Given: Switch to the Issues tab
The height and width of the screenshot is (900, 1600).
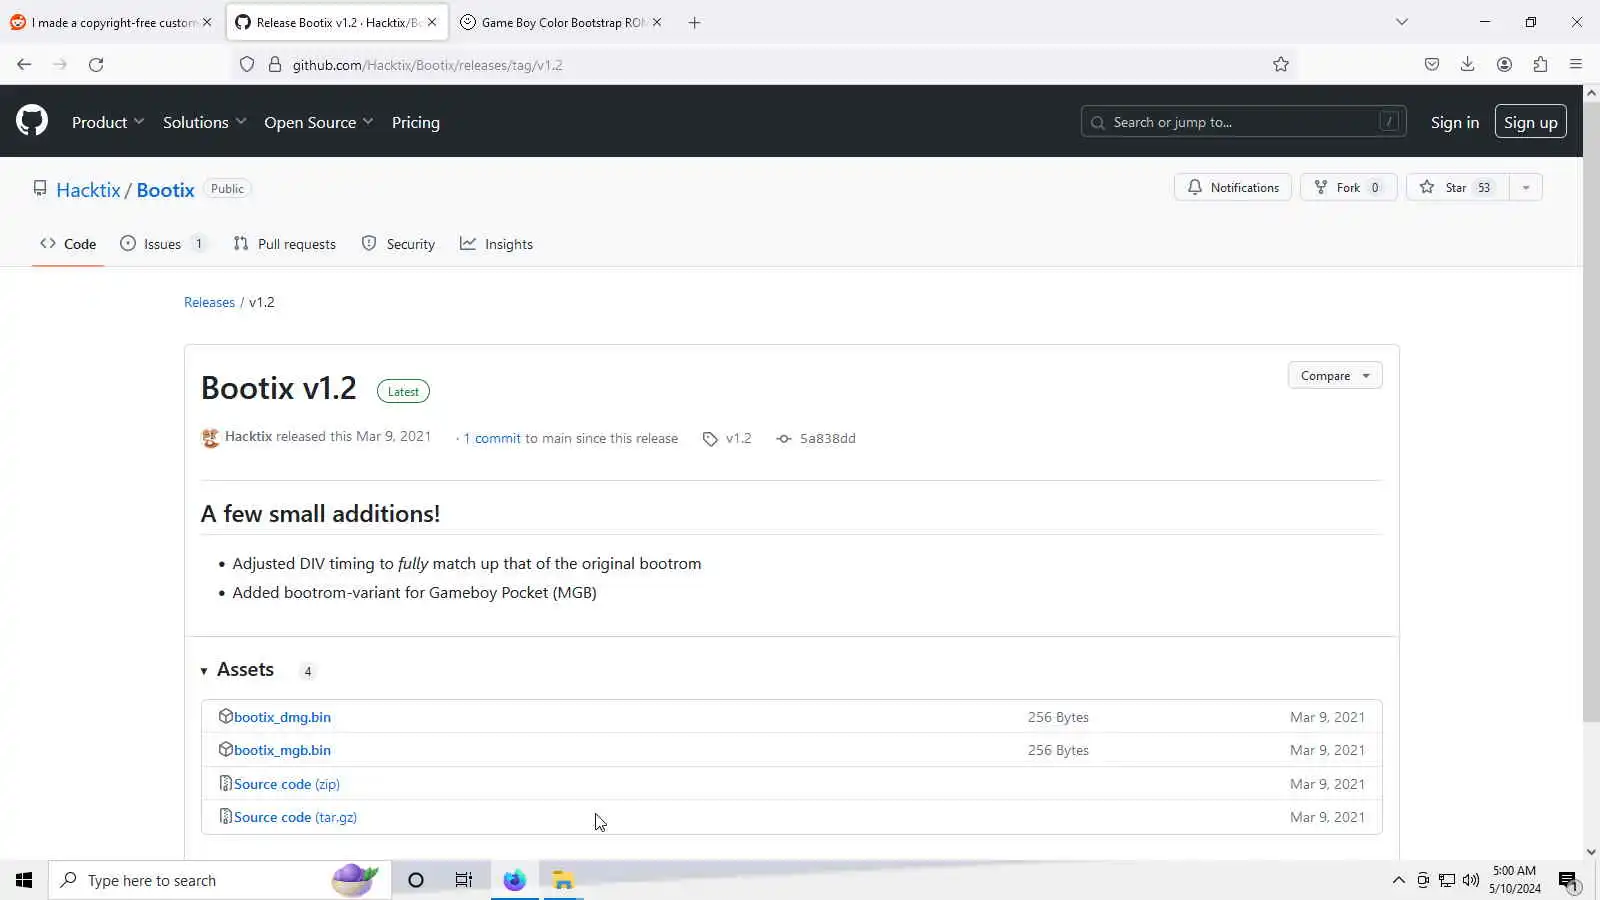Looking at the screenshot, I should tap(163, 244).
